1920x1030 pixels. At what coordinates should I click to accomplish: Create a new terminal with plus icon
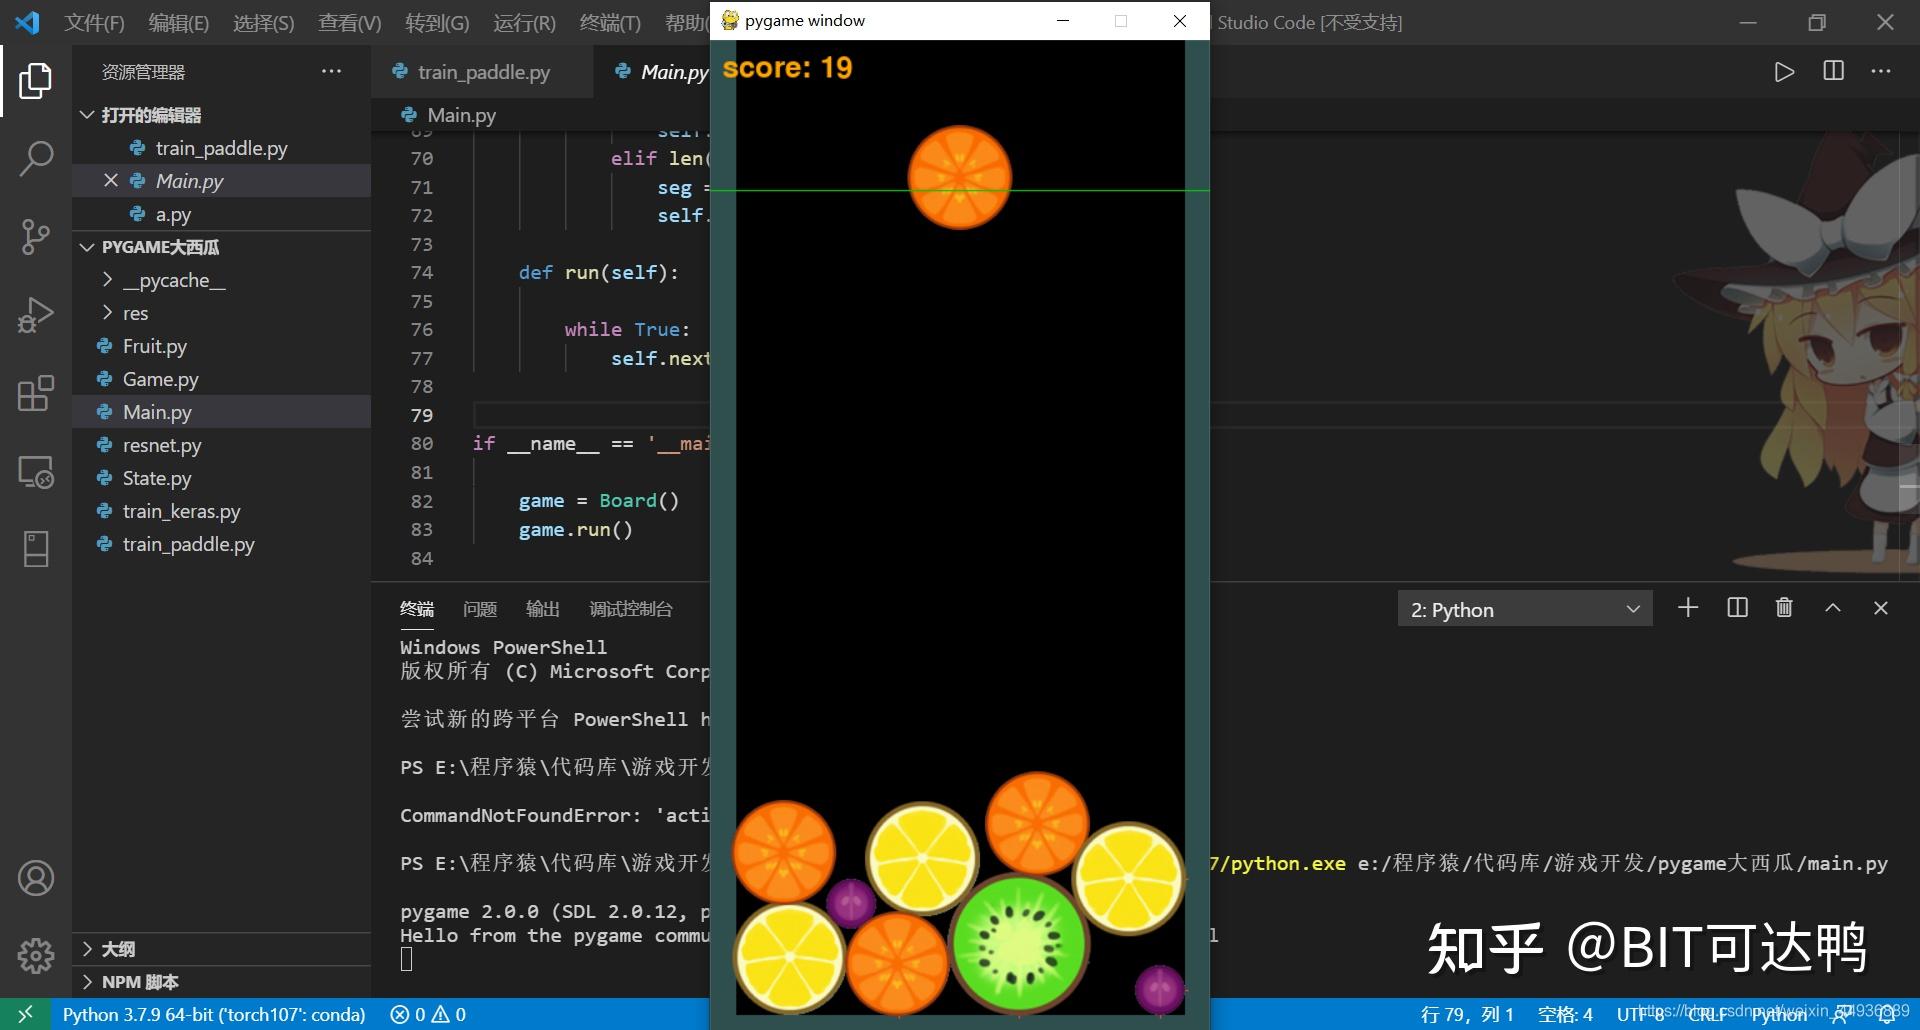click(1688, 608)
